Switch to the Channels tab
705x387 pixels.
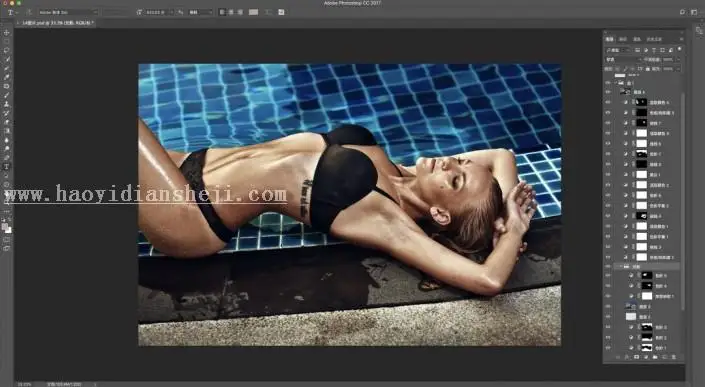623,39
